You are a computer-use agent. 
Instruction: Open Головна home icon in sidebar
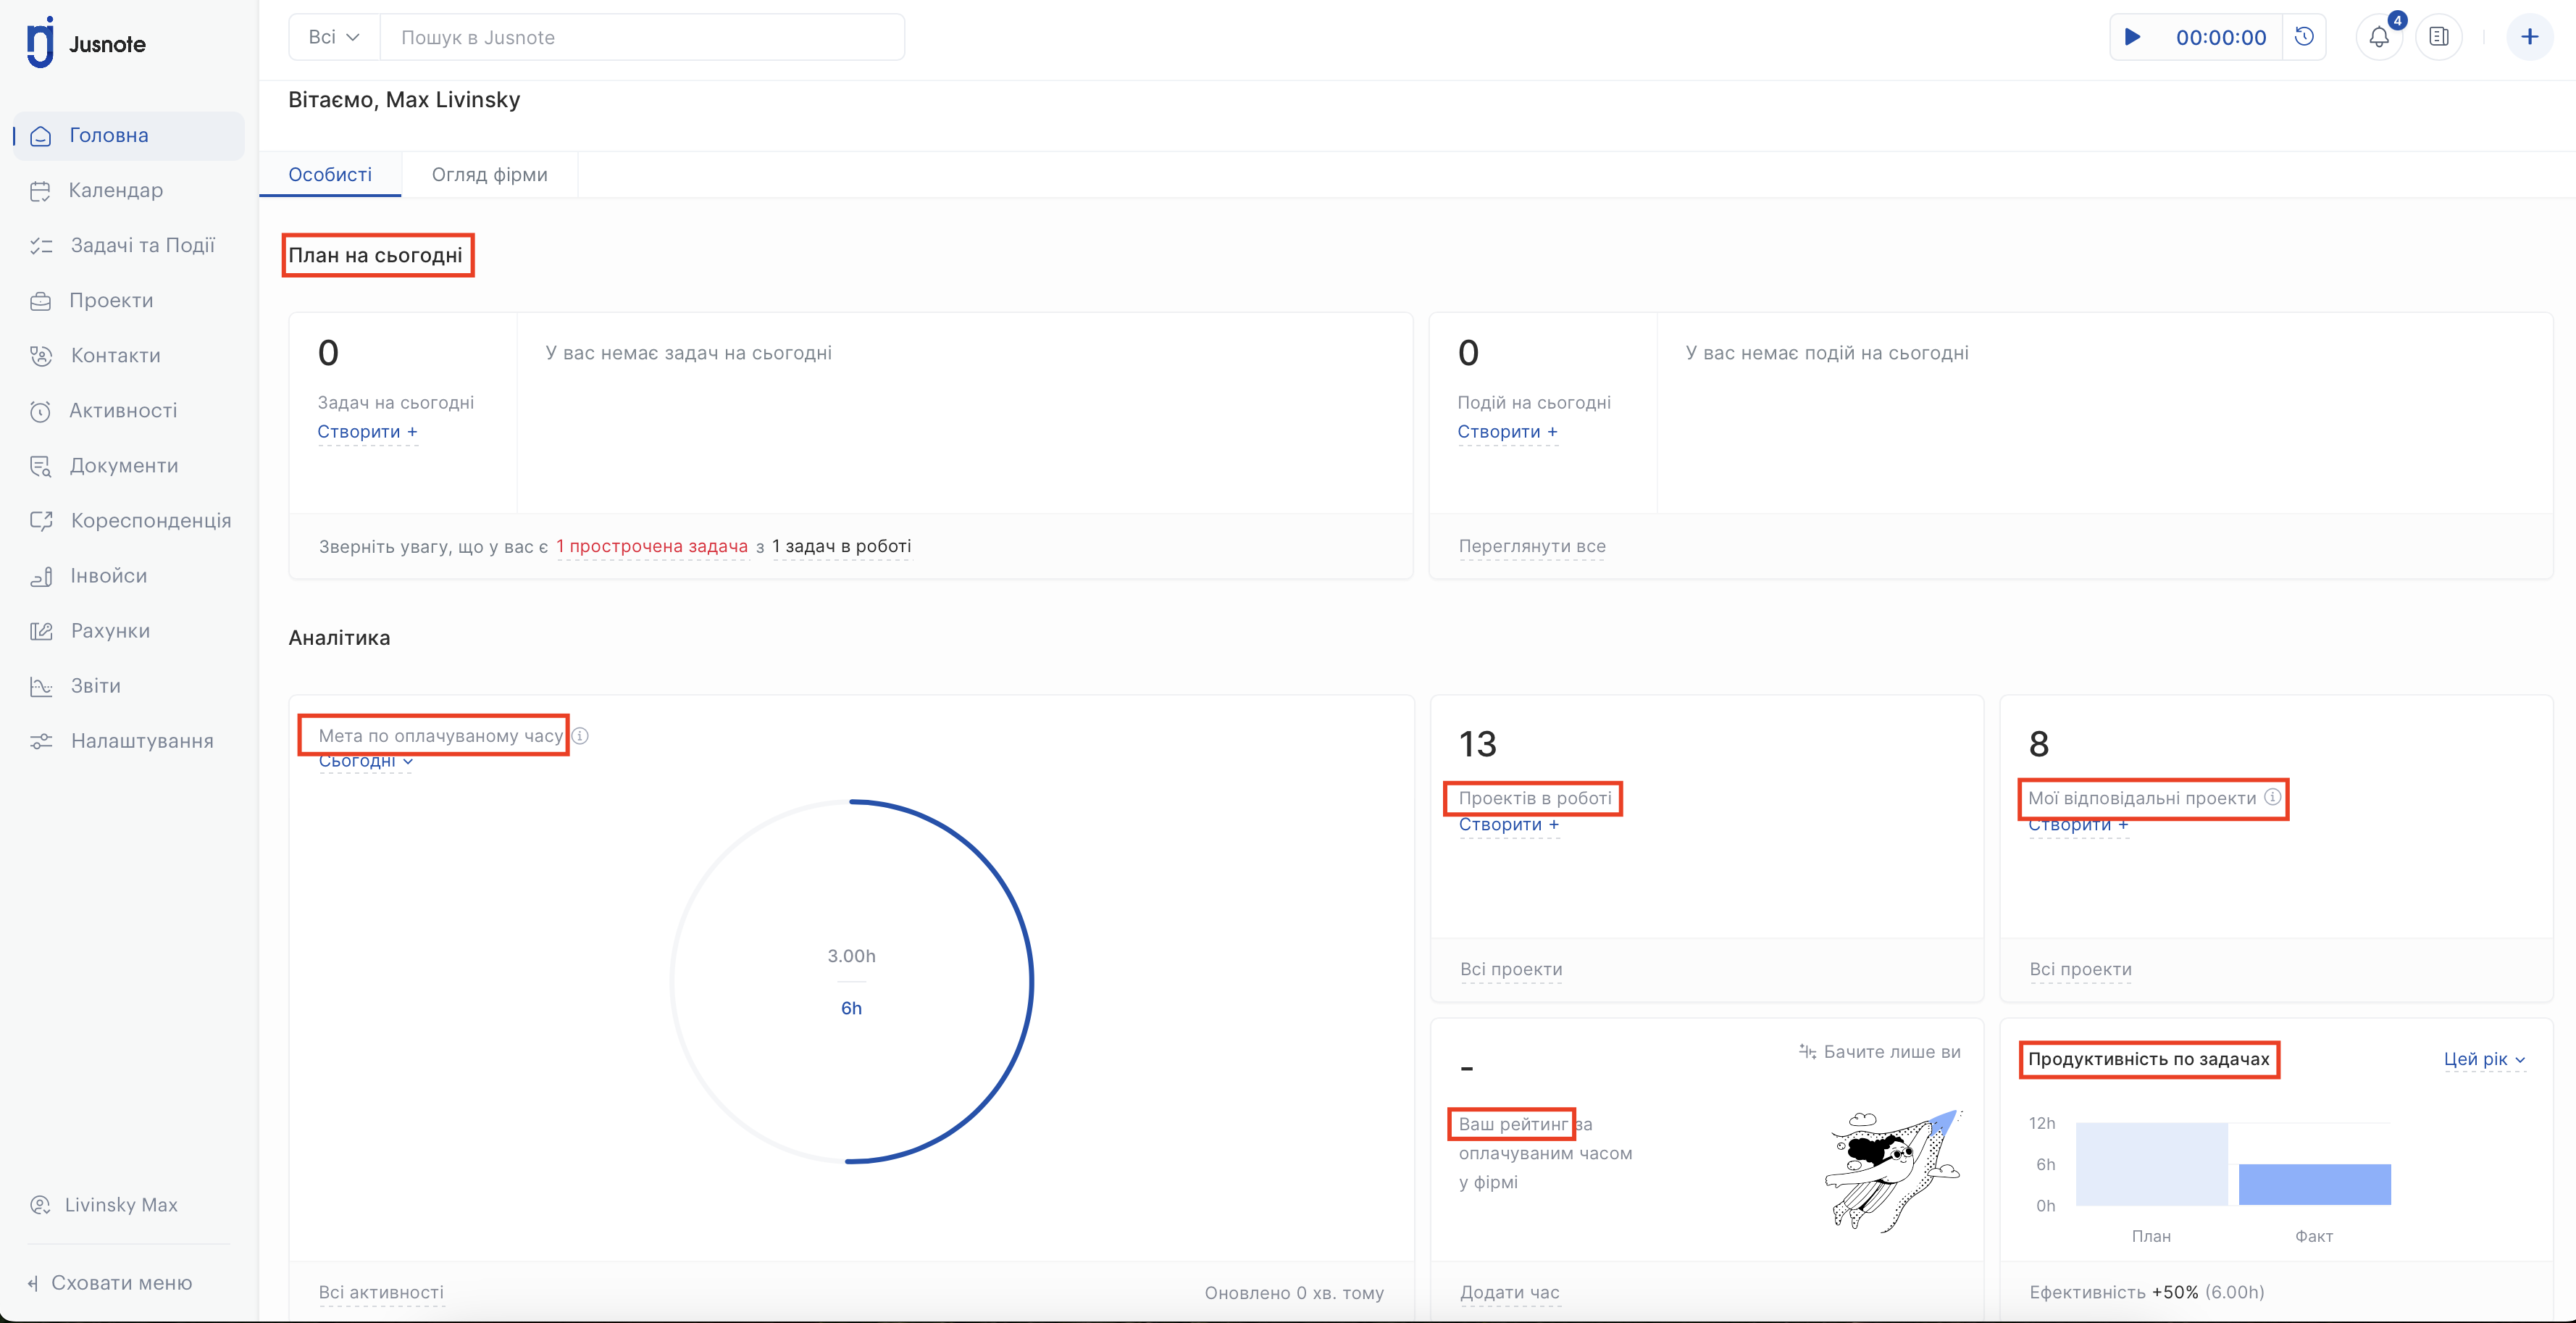pos(41,136)
